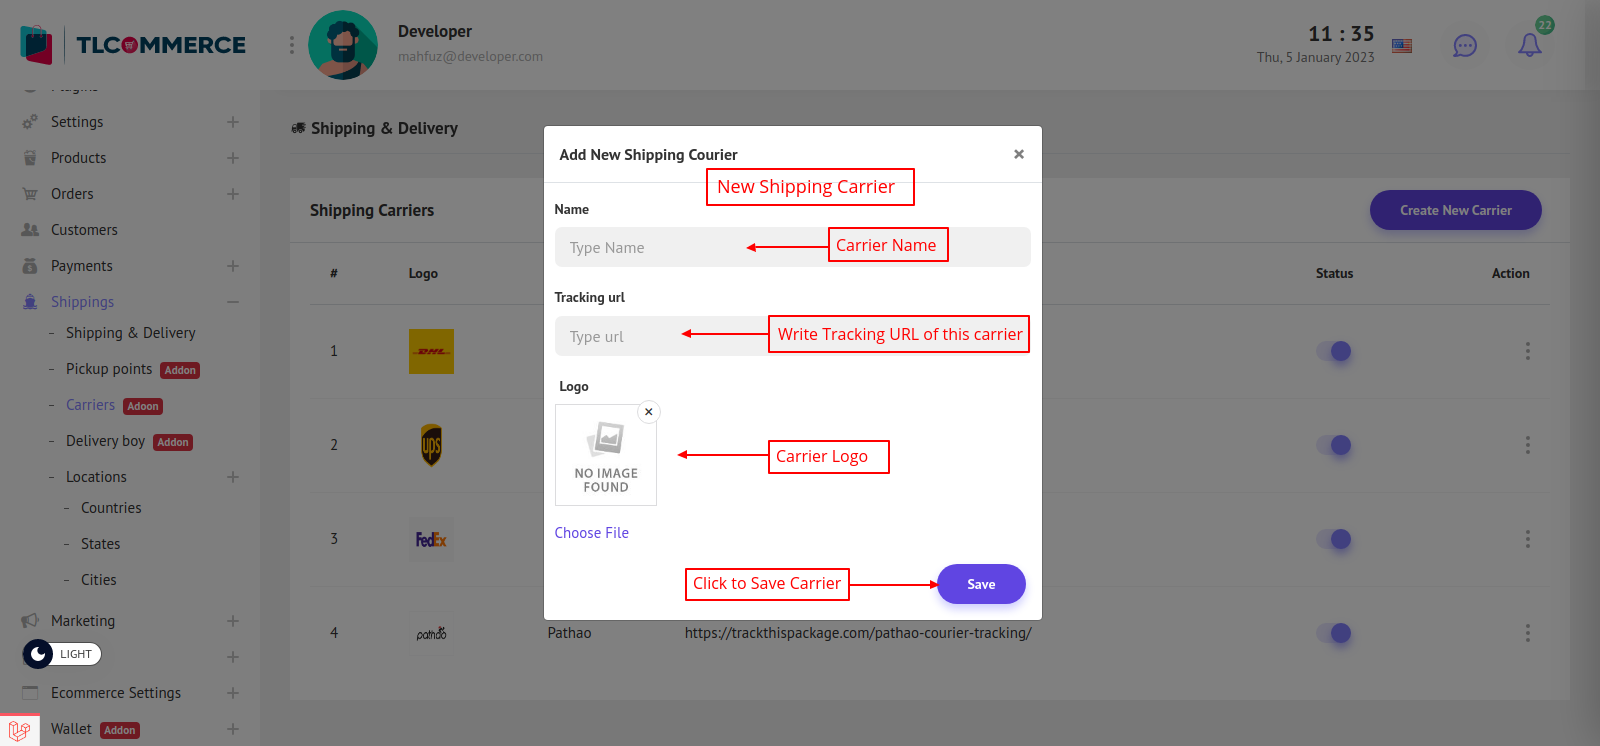Click the Developer profile avatar
Image resolution: width=1600 pixels, height=746 pixels.
[x=343, y=45]
